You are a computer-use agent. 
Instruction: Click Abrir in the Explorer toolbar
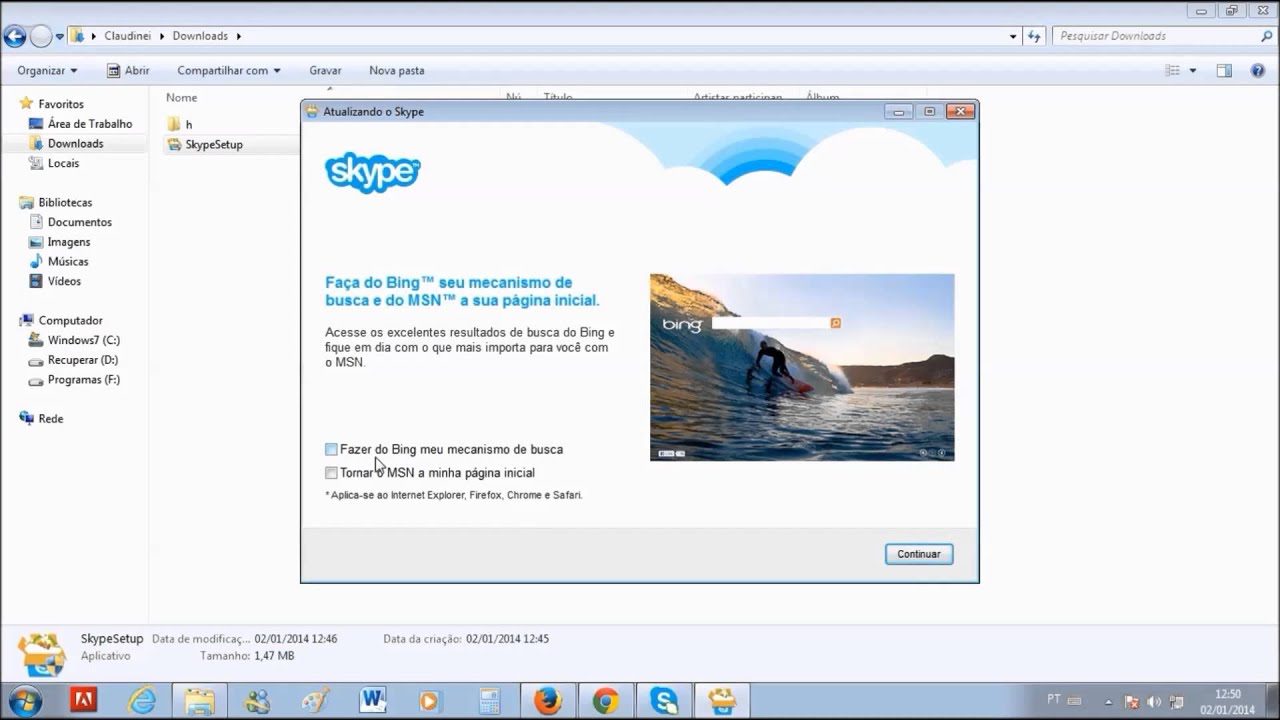128,71
